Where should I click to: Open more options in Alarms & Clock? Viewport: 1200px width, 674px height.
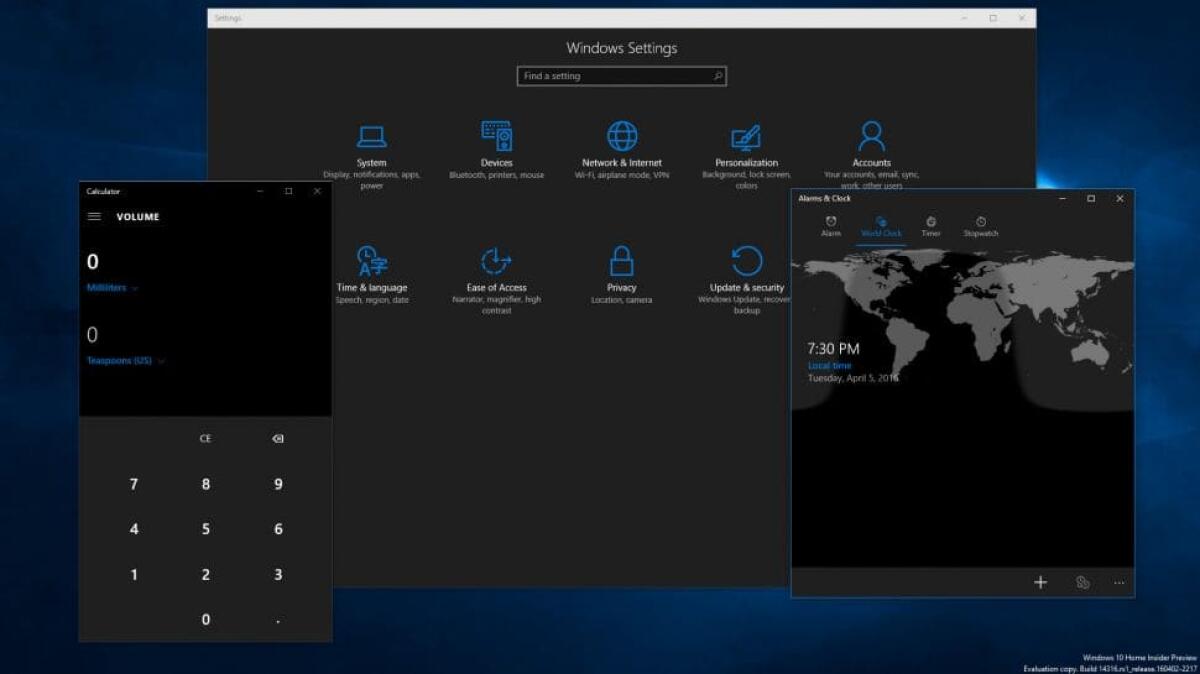coord(1118,581)
